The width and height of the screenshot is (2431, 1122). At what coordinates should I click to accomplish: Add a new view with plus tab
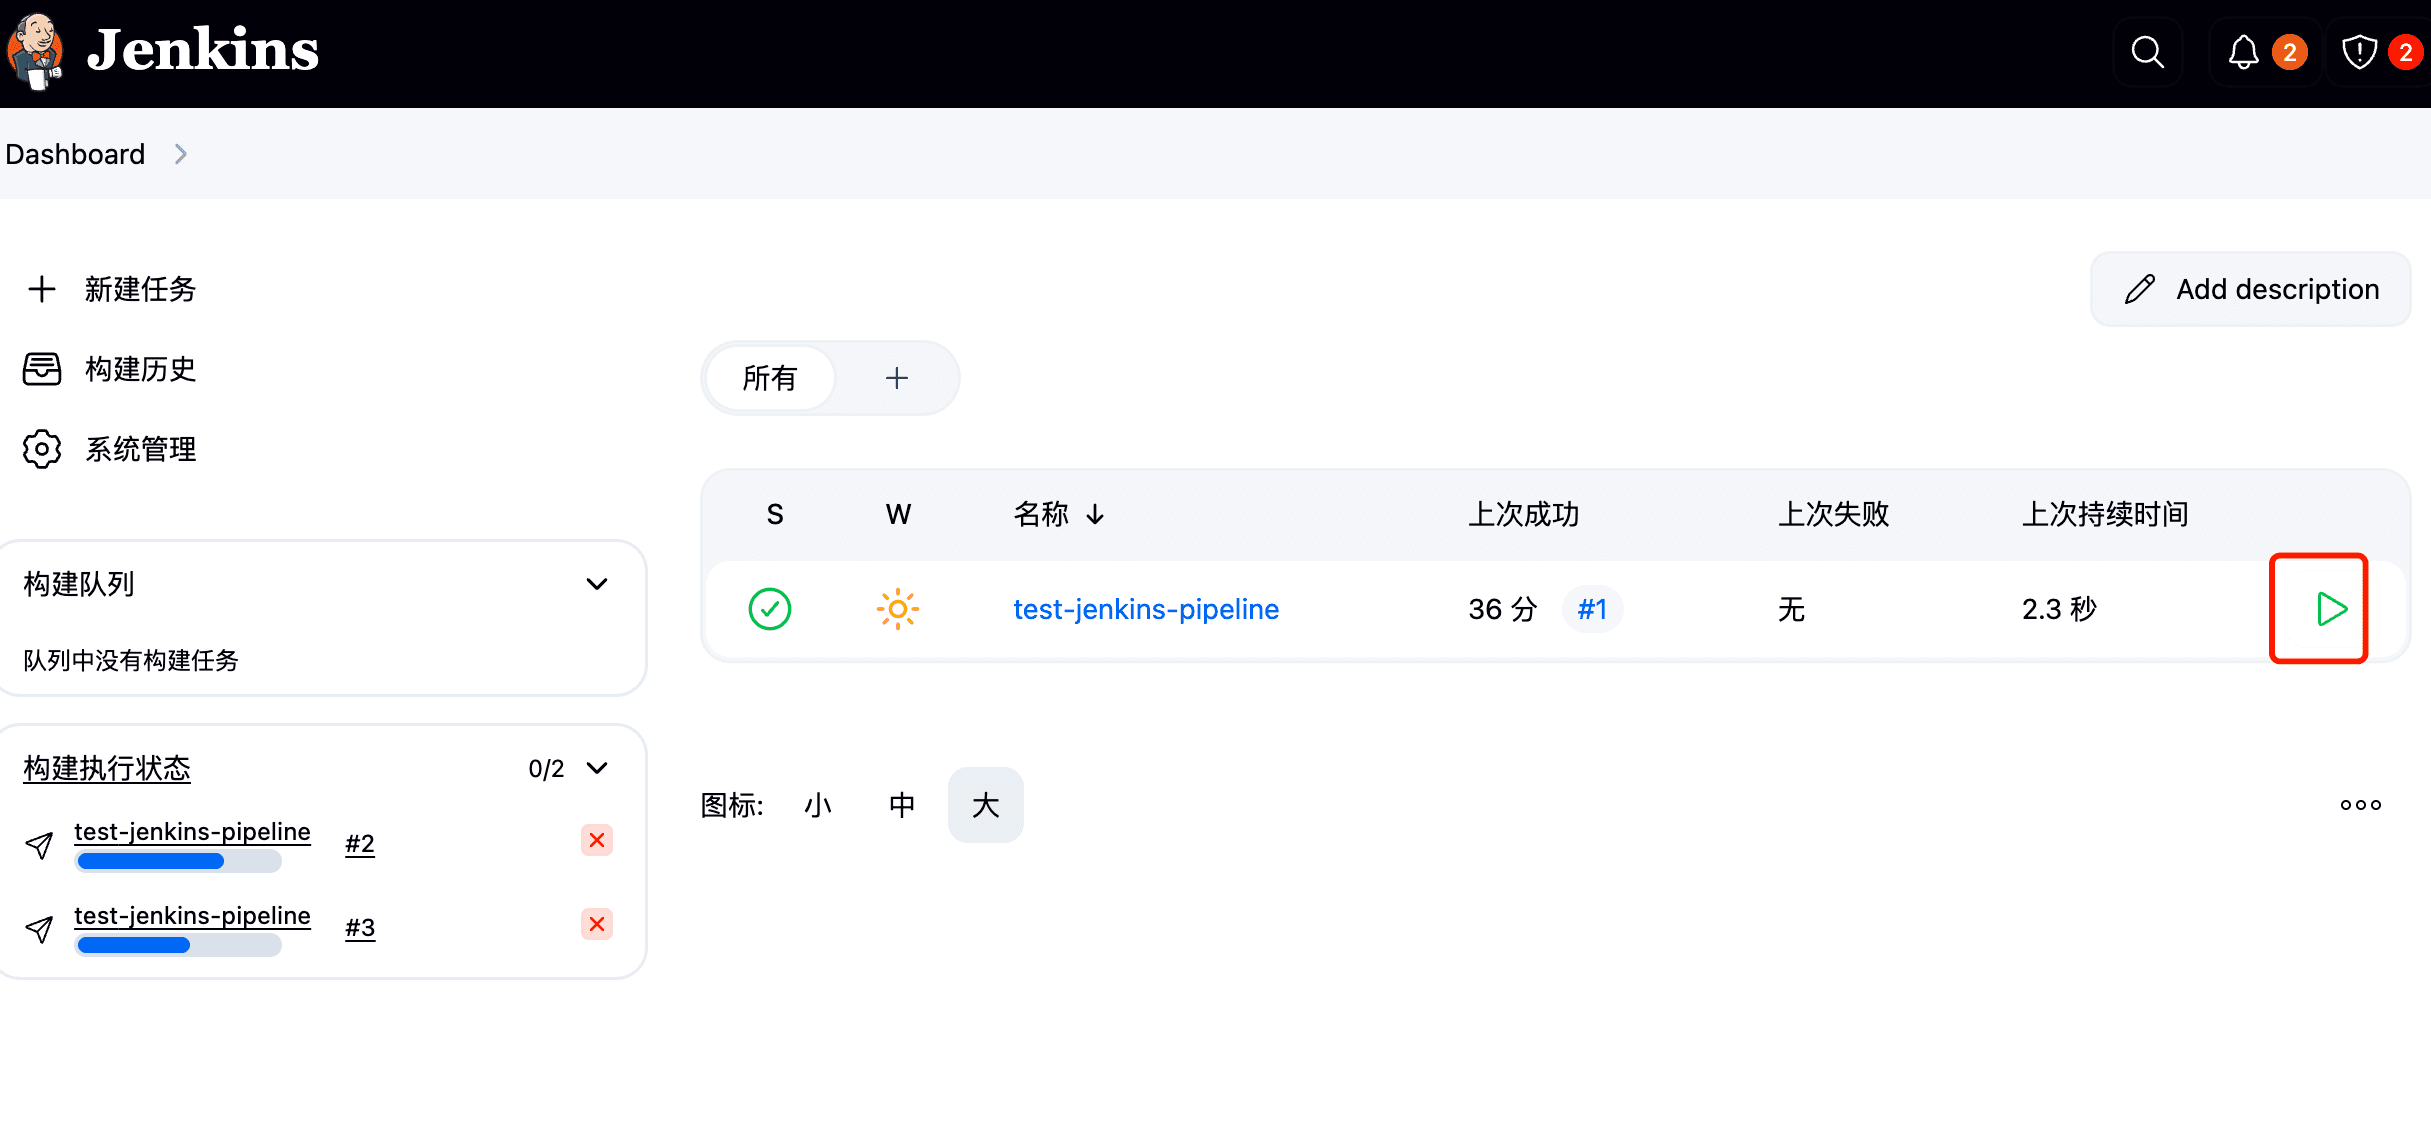(x=896, y=378)
